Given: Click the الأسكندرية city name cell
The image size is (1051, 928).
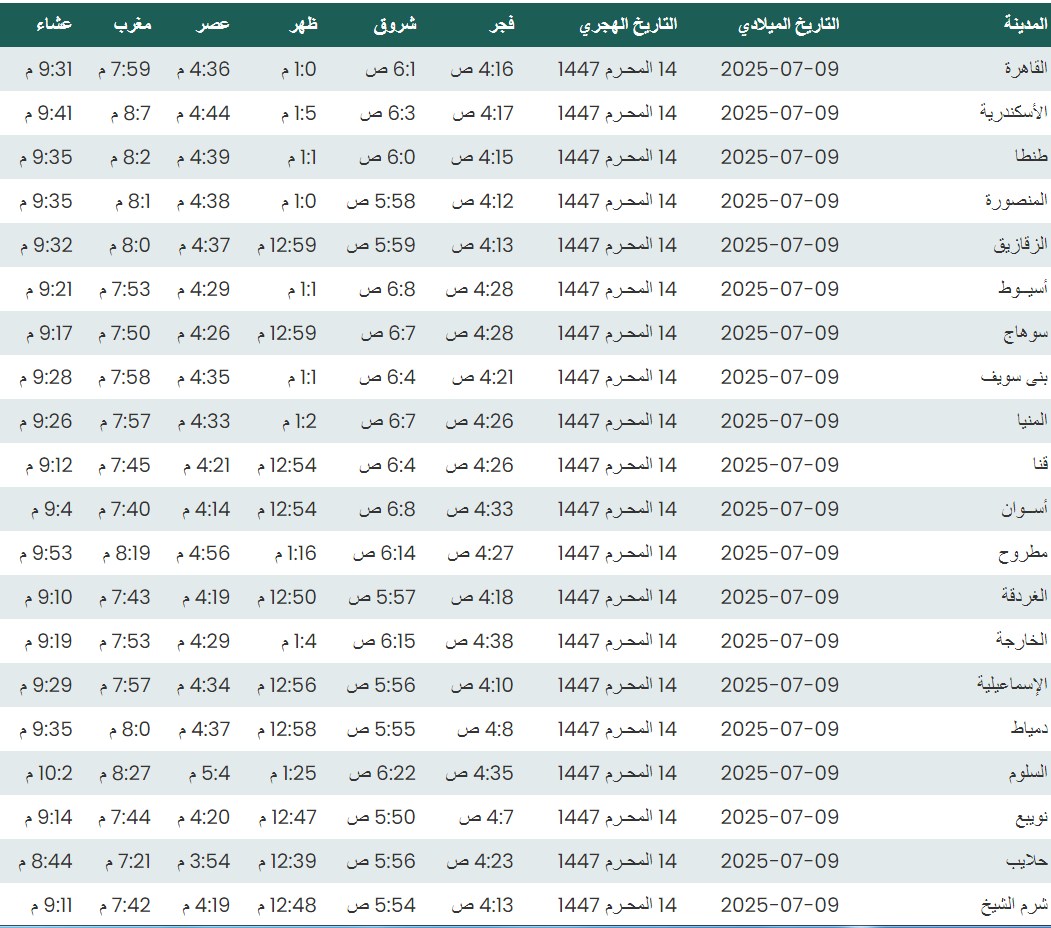Looking at the screenshot, I should (x=1014, y=113).
